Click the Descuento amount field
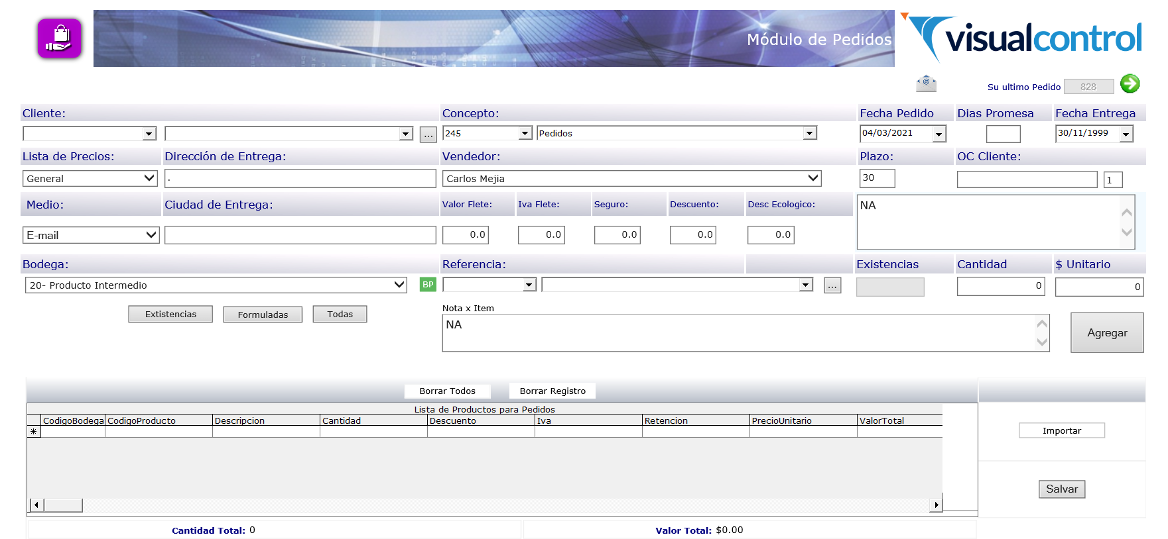Image resolution: width=1168 pixels, height=539 pixels. [x=694, y=235]
